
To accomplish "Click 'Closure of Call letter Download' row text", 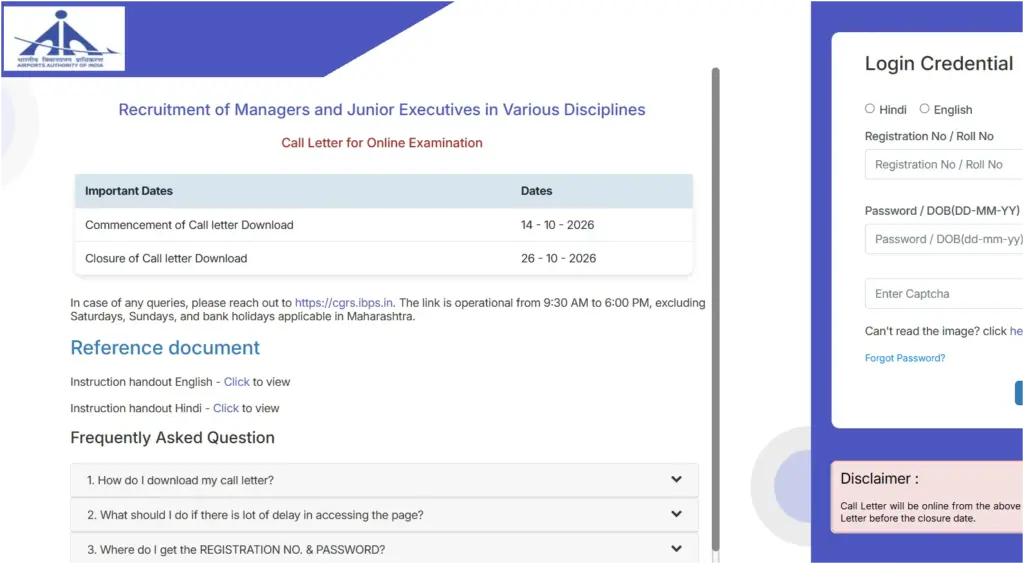I will pyautogui.click(x=166, y=258).
